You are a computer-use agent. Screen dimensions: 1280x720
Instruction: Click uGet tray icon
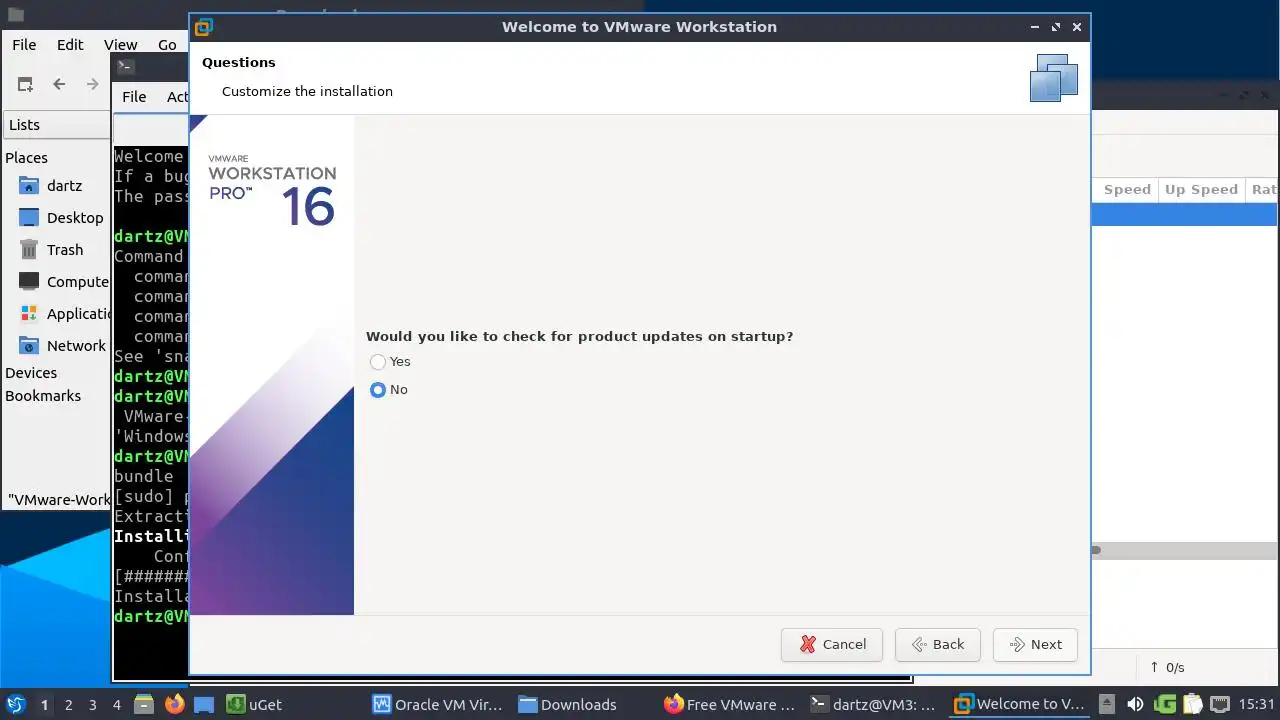coord(1165,704)
